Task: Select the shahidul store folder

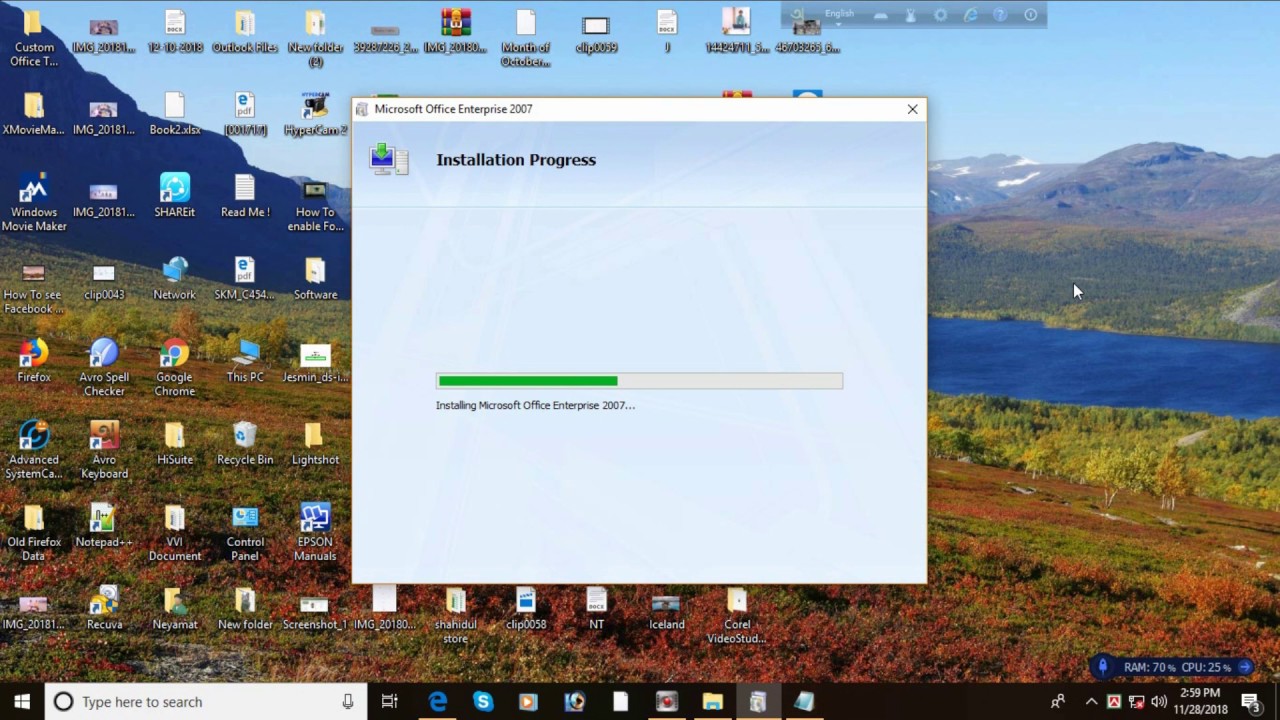Action: click(x=456, y=615)
